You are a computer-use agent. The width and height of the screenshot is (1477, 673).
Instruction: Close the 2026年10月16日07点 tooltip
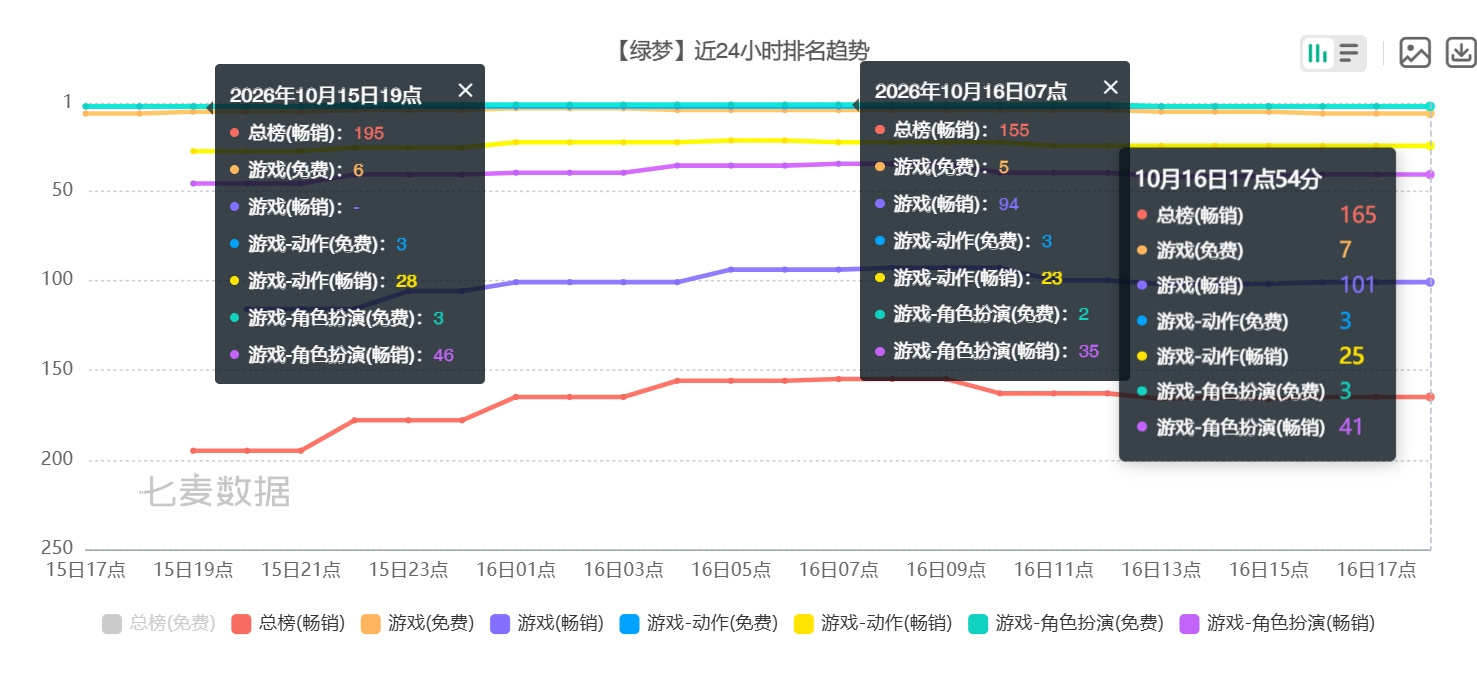(1110, 87)
